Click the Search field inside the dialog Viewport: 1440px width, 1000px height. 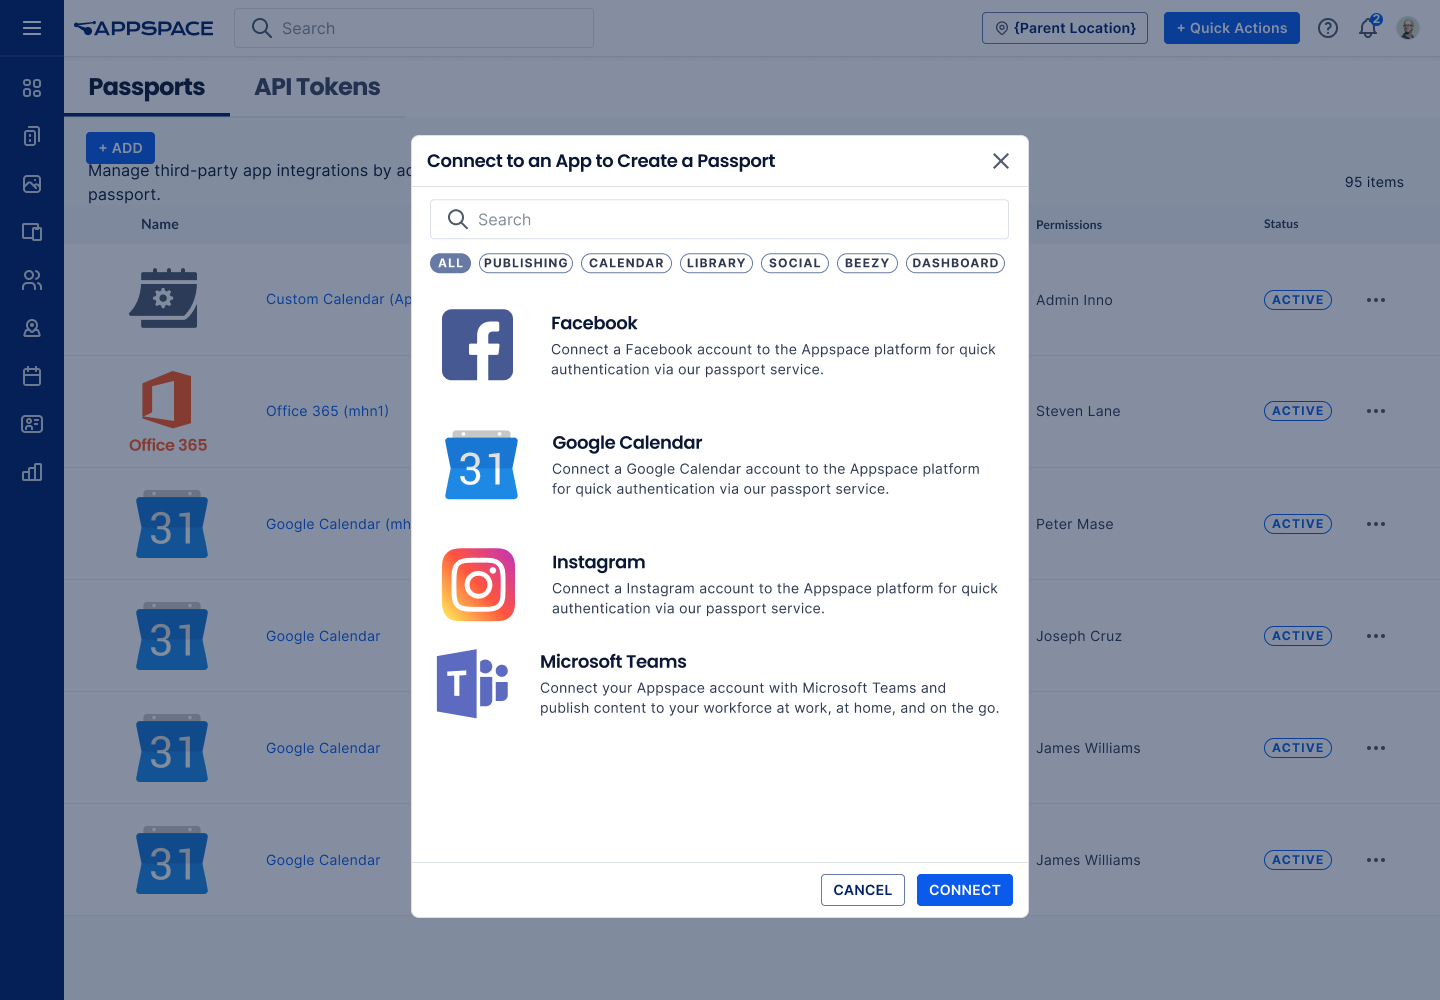(719, 219)
